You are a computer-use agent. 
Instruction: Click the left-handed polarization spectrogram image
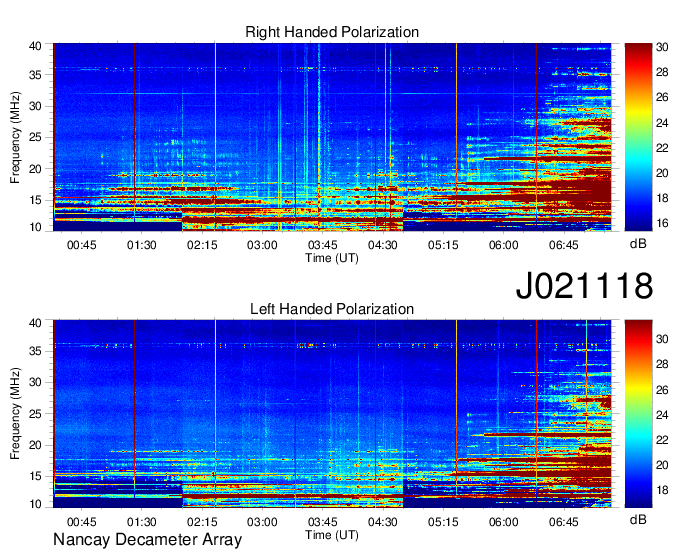tap(332, 414)
